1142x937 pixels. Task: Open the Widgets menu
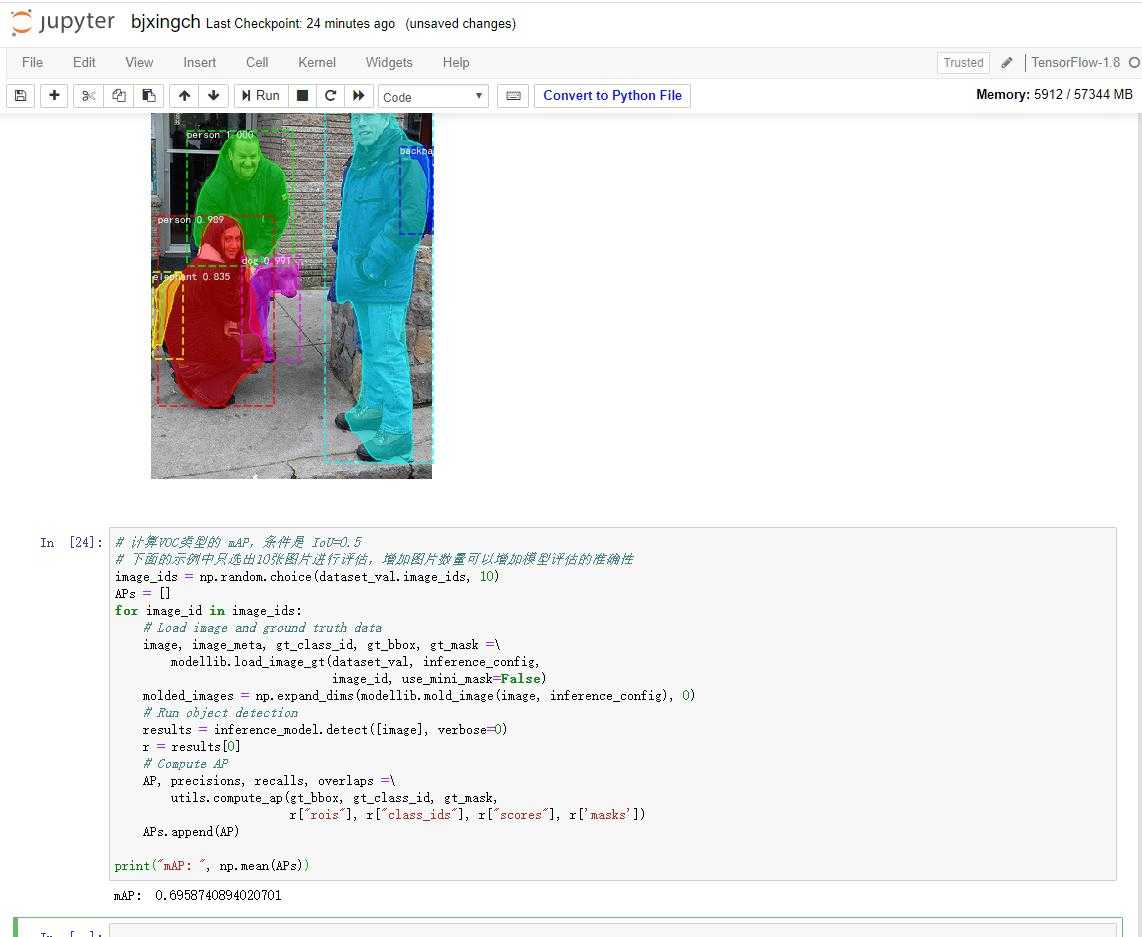(x=389, y=63)
